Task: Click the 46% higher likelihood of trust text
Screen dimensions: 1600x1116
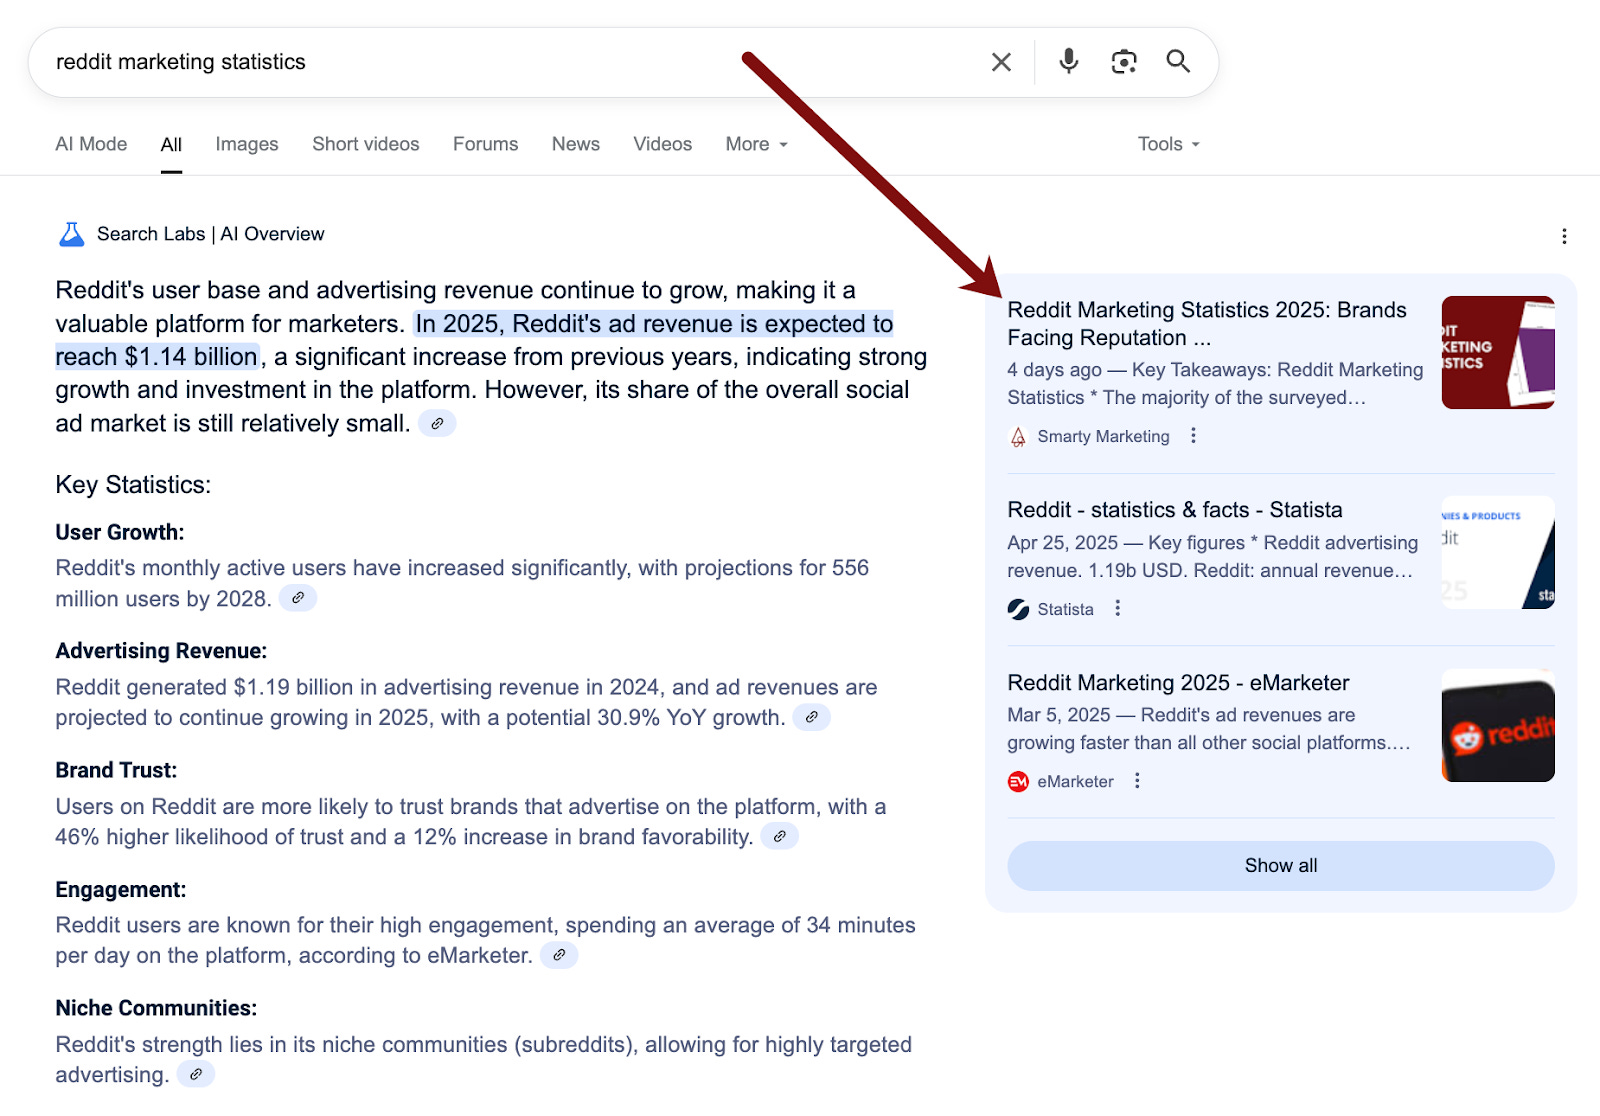Action: click(470, 821)
